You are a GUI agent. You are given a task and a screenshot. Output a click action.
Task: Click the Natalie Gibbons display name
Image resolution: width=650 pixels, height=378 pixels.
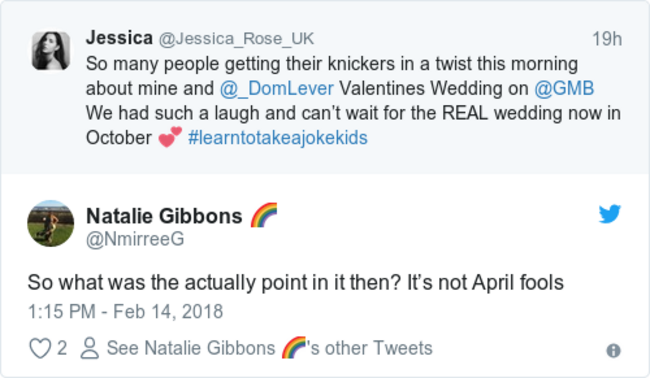coord(164,216)
